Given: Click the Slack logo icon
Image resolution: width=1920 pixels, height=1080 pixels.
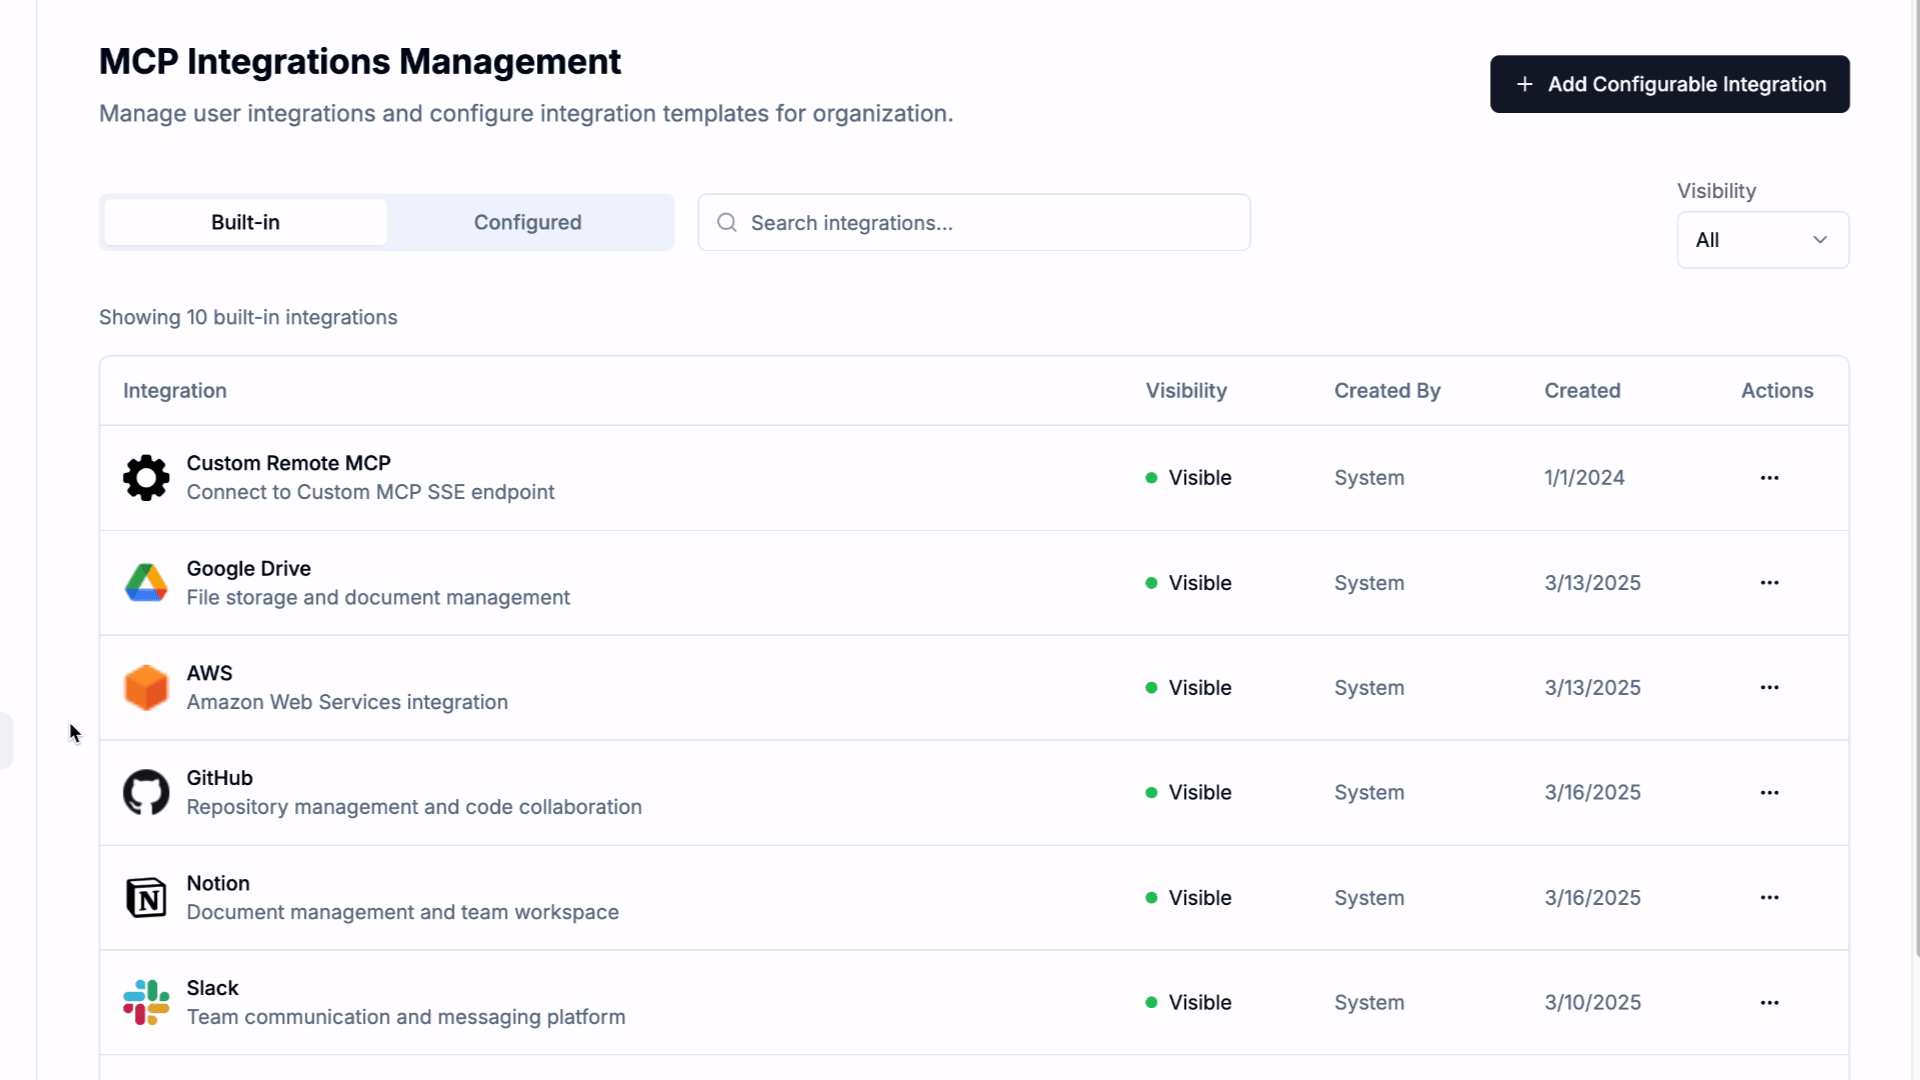Looking at the screenshot, I should [x=146, y=1002].
